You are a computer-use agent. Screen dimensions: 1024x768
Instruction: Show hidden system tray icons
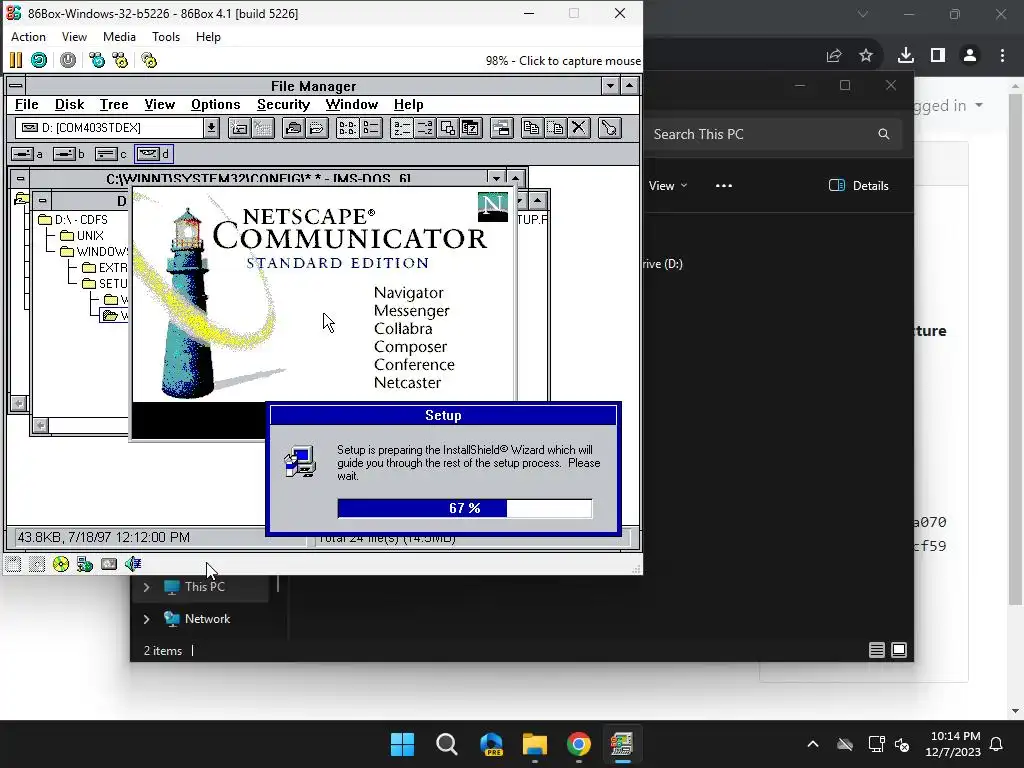tap(813, 744)
